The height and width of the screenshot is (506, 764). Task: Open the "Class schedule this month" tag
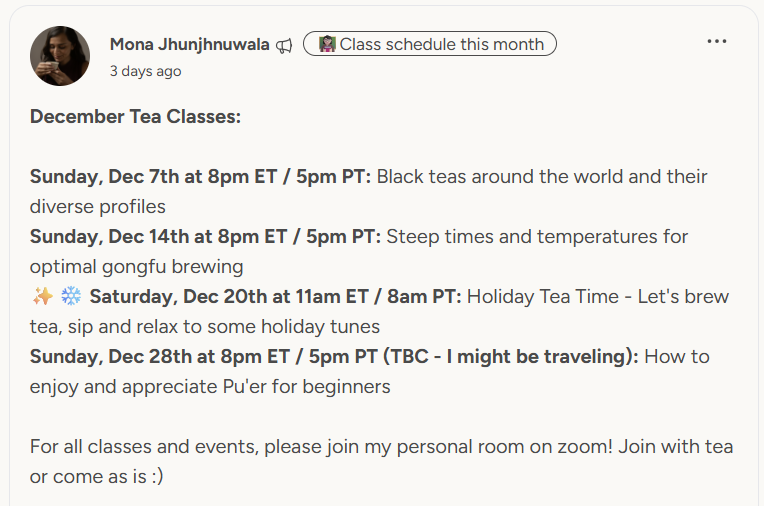441,44
